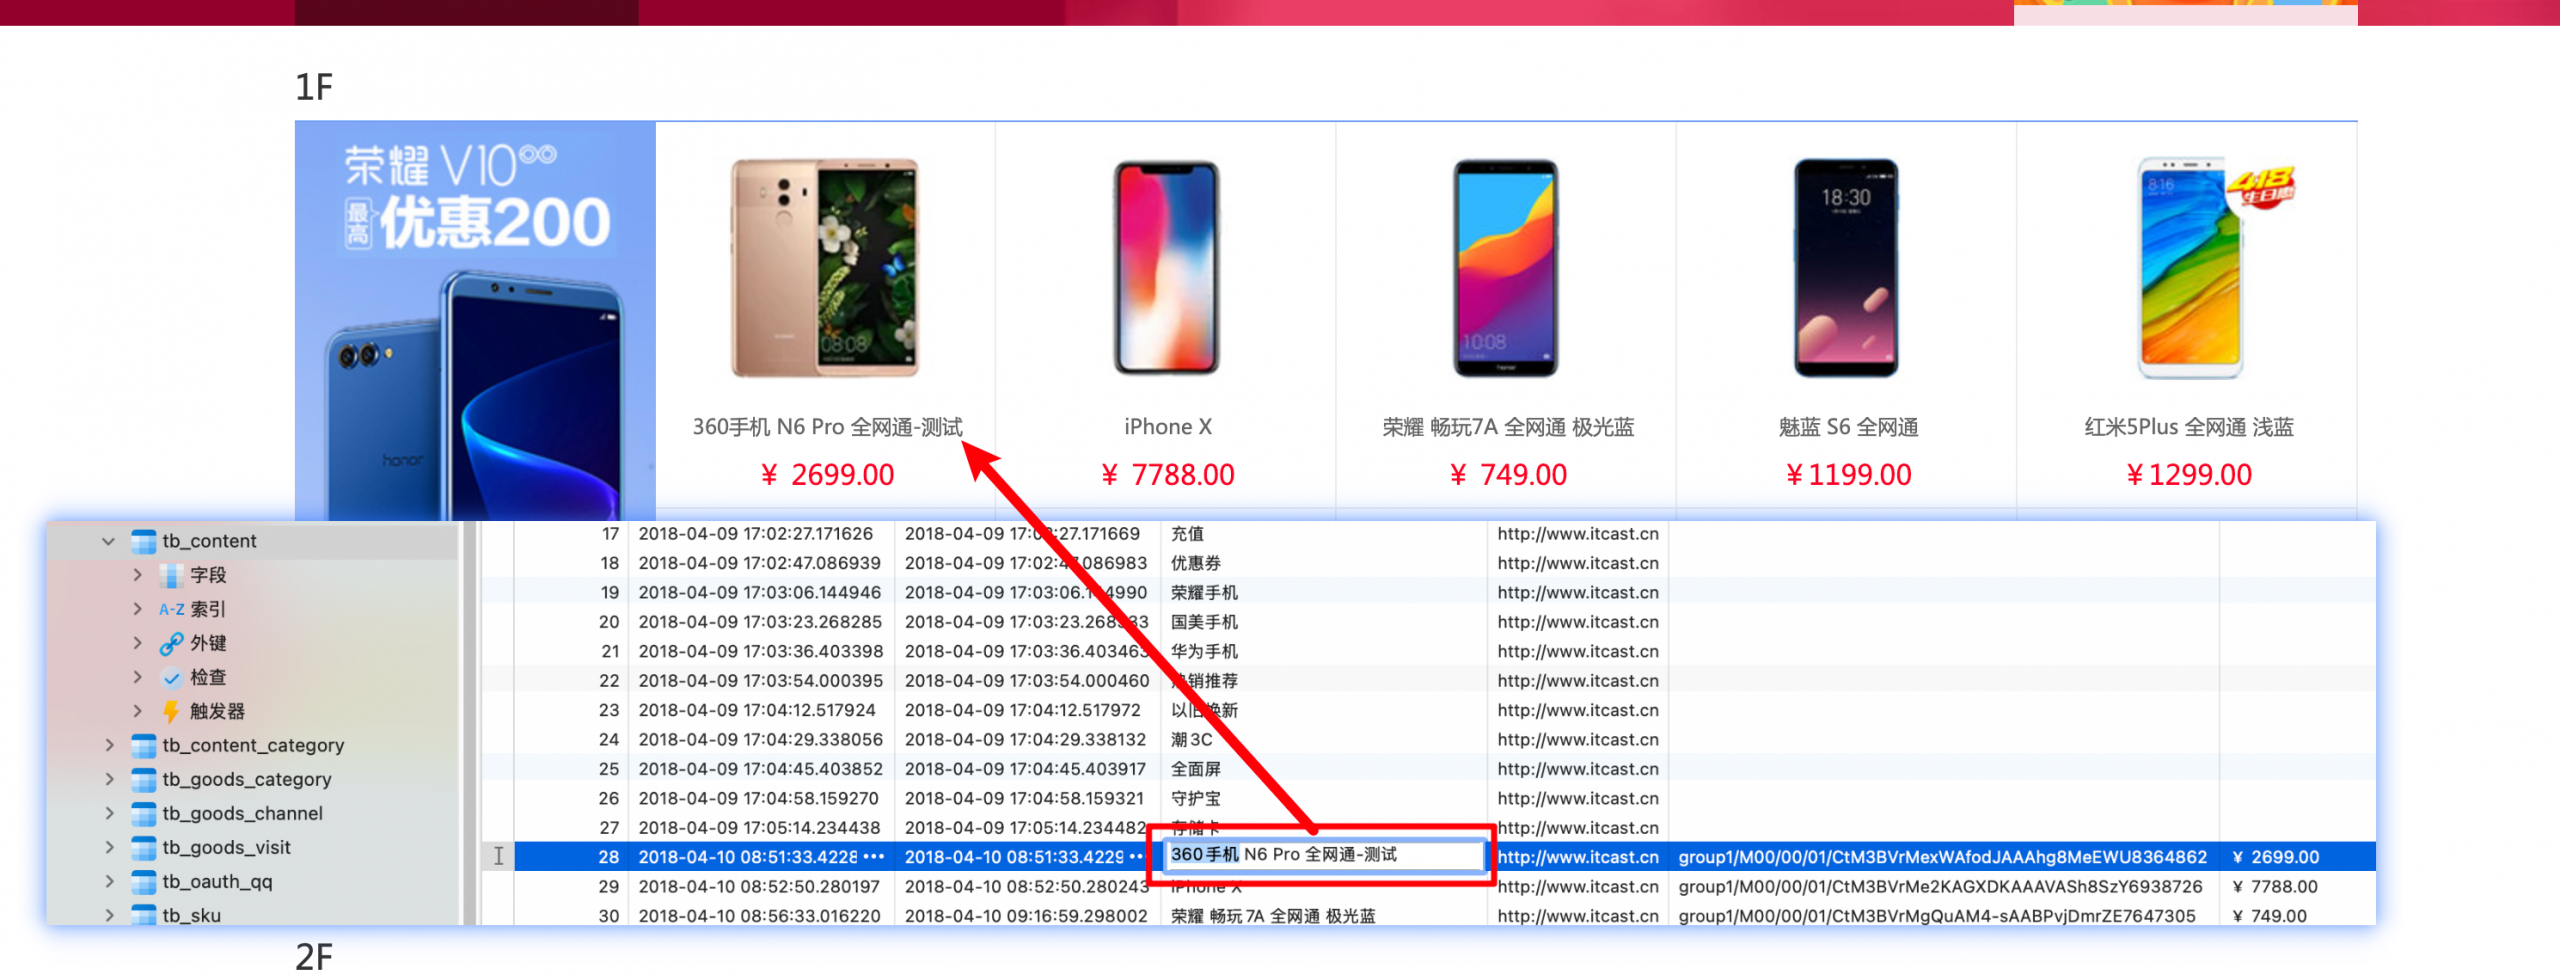Click the 检查 checkmark icon
The image size is (2560, 975).
171,677
